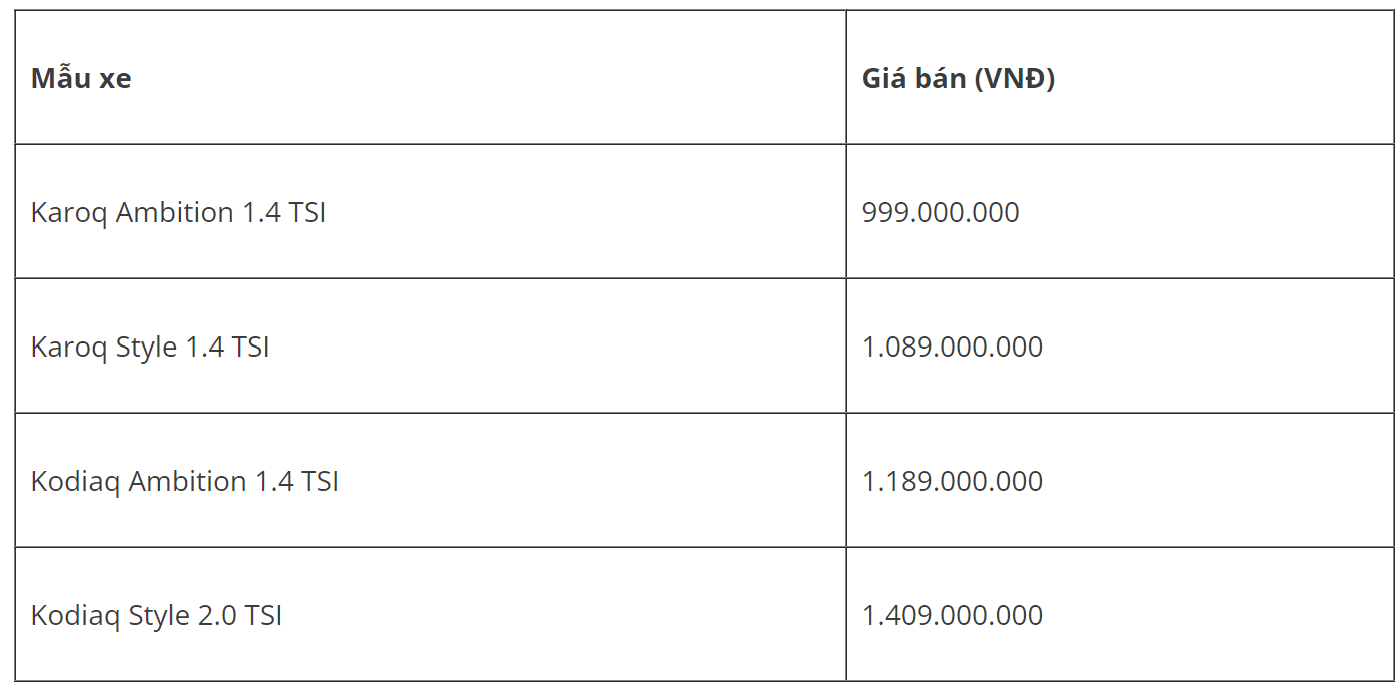Click the "Mẫu xe" column header
This screenshot has height=690, width=1400.
click(x=81, y=78)
